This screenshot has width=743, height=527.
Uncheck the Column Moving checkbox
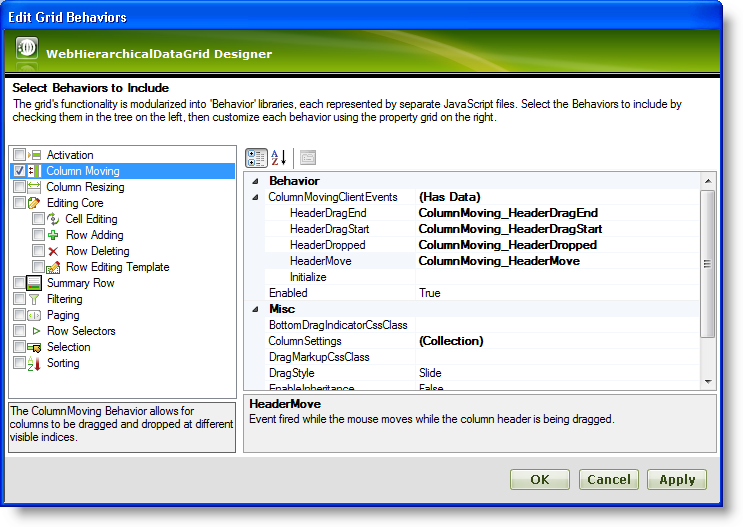19,171
